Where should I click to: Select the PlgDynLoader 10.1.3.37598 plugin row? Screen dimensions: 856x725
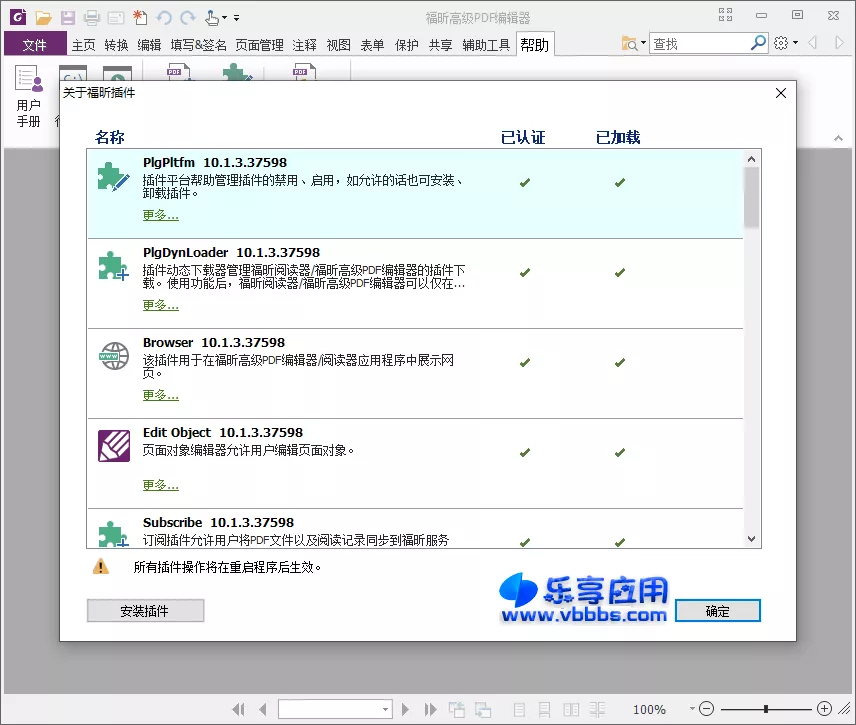415,283
